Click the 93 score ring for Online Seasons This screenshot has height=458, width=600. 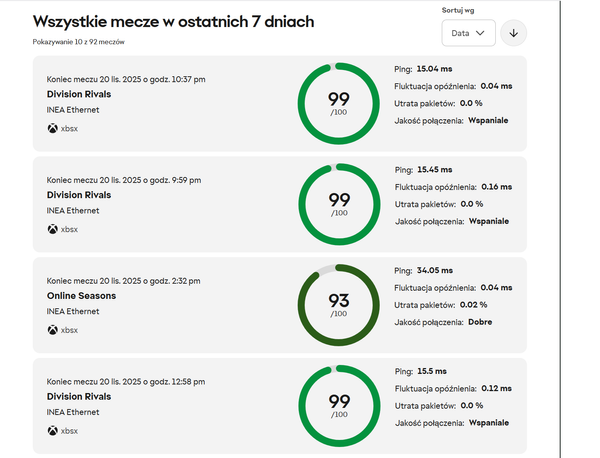(x=339, y=304)
